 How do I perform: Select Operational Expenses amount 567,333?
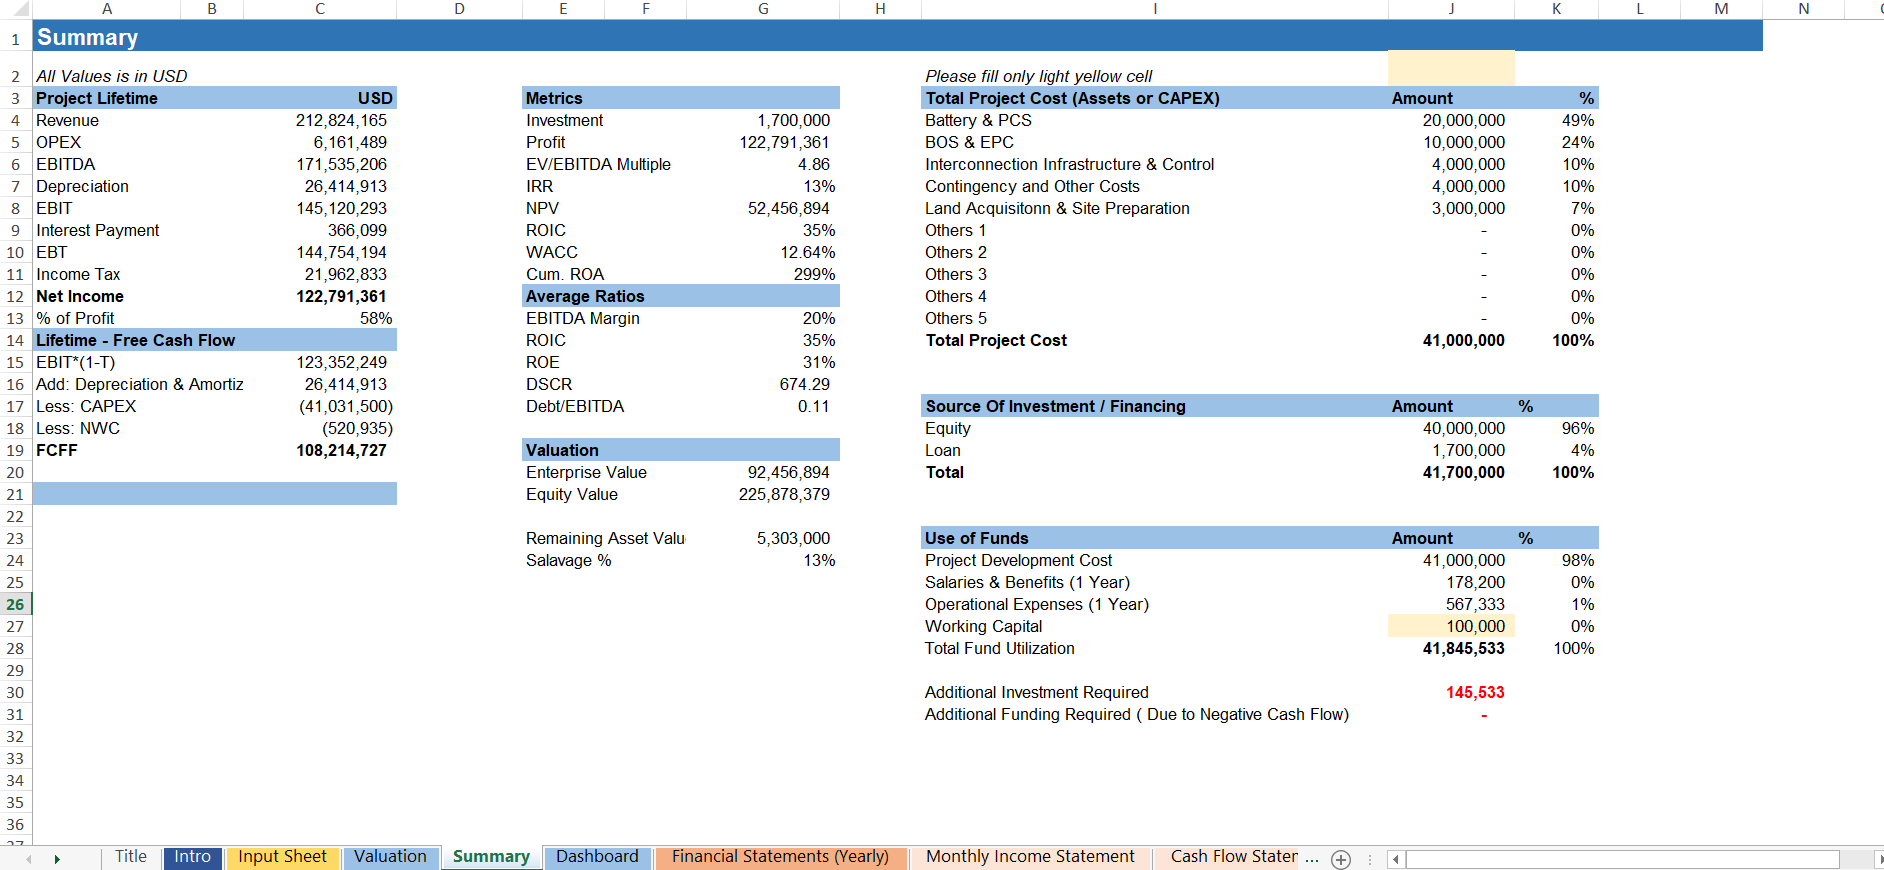click(1475, 604)
